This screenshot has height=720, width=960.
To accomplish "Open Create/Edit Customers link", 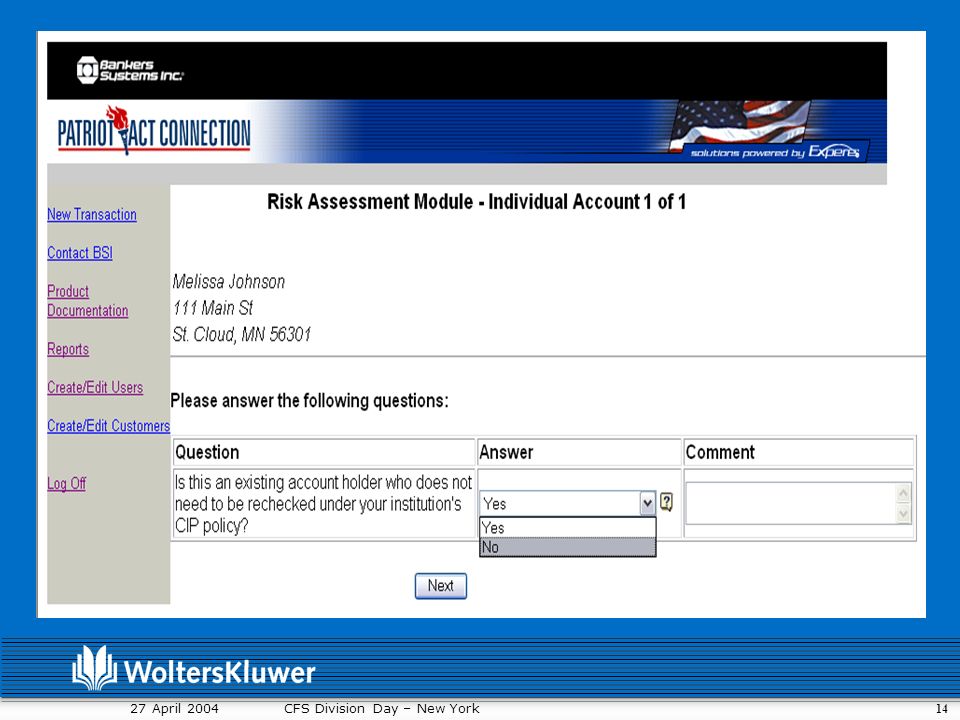I will (108, 426).
